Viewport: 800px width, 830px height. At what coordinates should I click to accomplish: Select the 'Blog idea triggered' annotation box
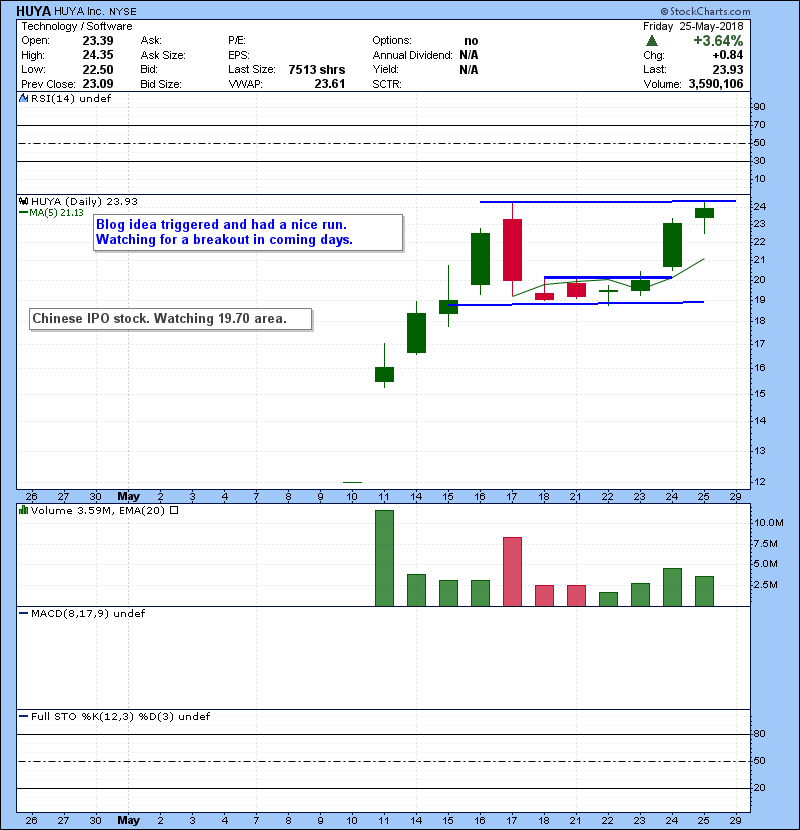248,232
